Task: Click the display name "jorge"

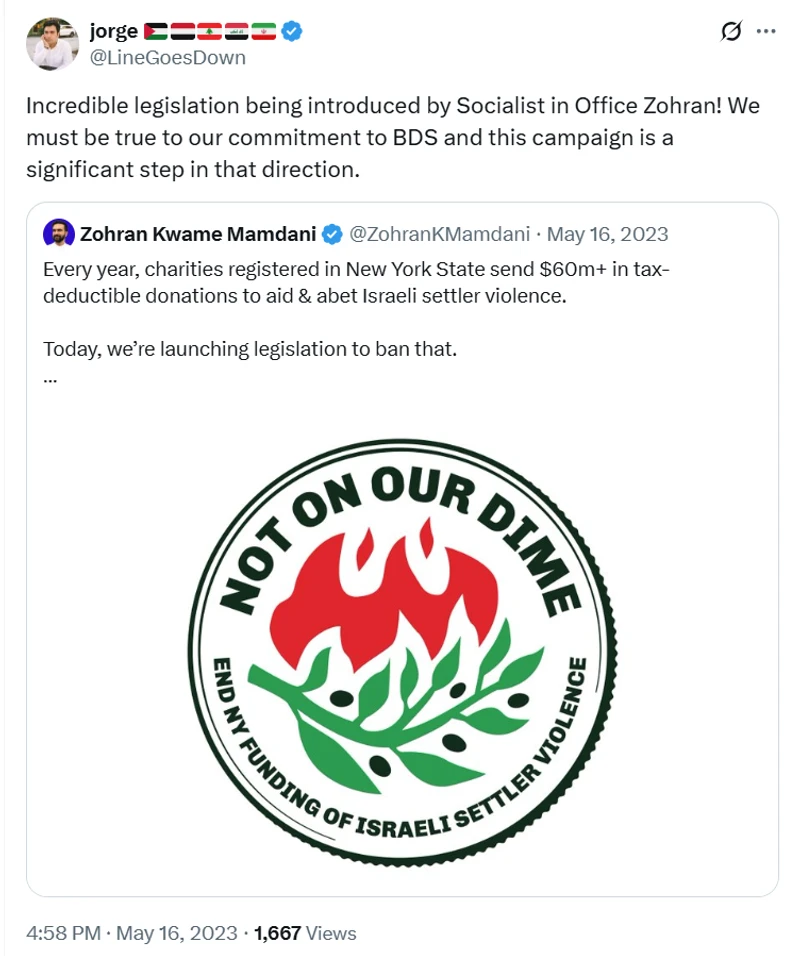Action: click(x=113, y=31)
